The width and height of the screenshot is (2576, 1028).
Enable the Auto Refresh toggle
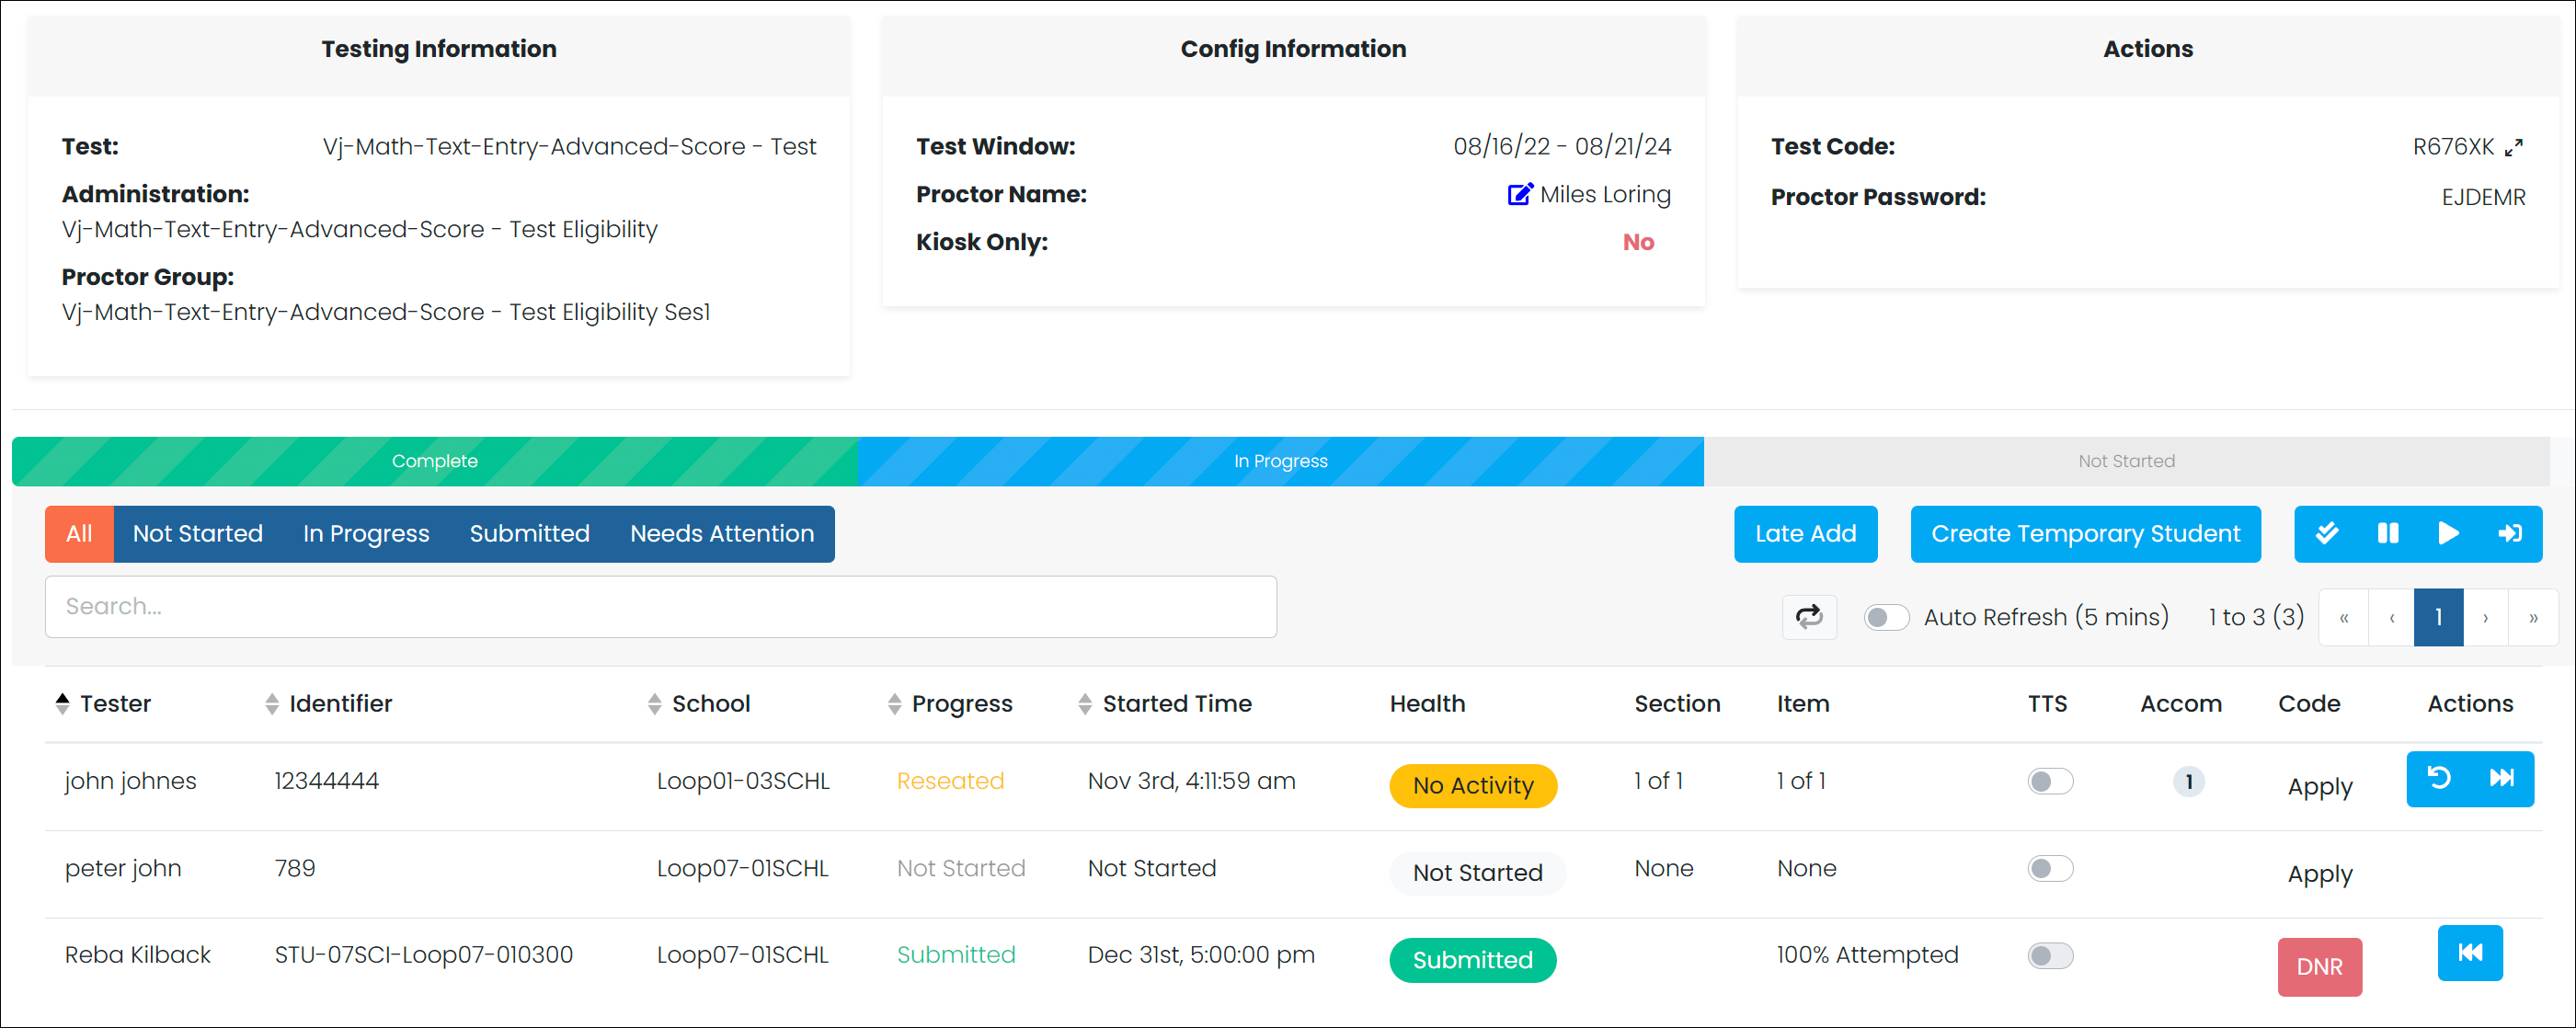pyautogui.click(x=1885, y=617)
